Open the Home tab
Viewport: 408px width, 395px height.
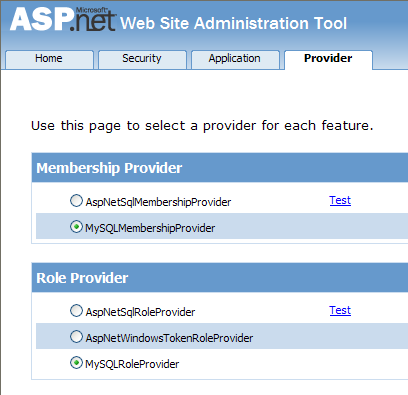click(49, 60)
